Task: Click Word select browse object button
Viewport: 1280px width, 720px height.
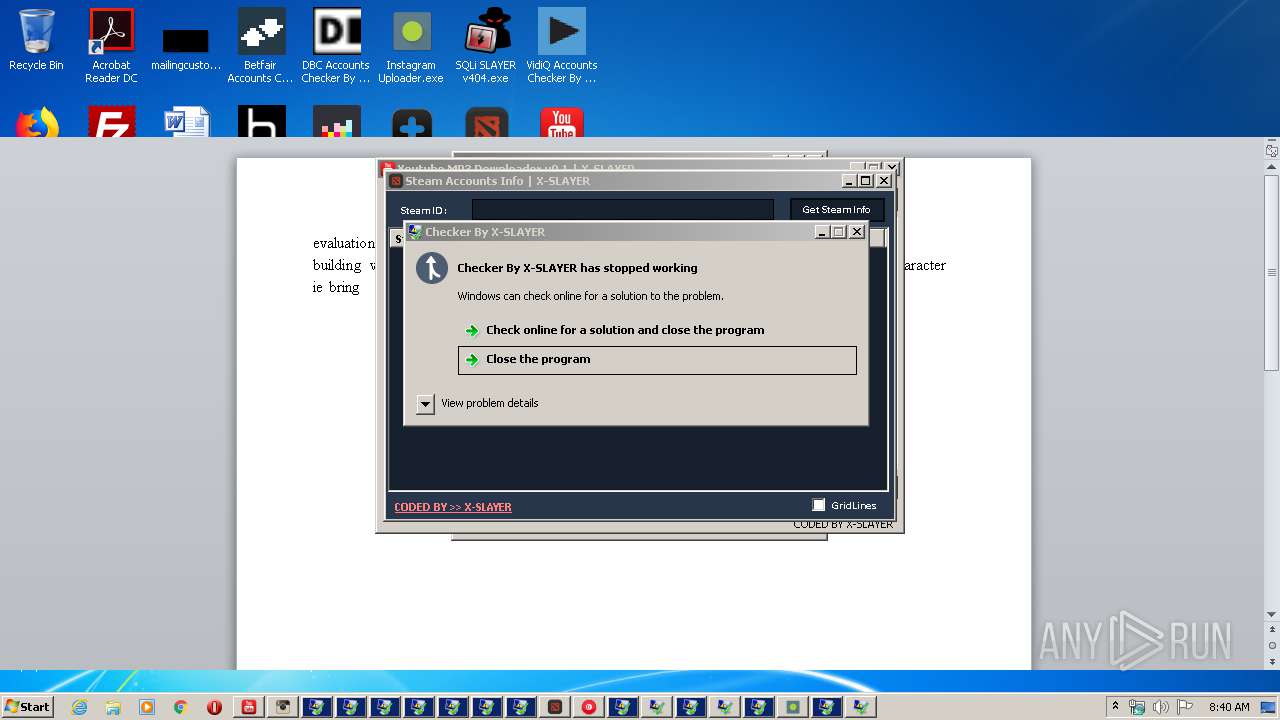Action: pyautogui.click(x=1272, y=646)
